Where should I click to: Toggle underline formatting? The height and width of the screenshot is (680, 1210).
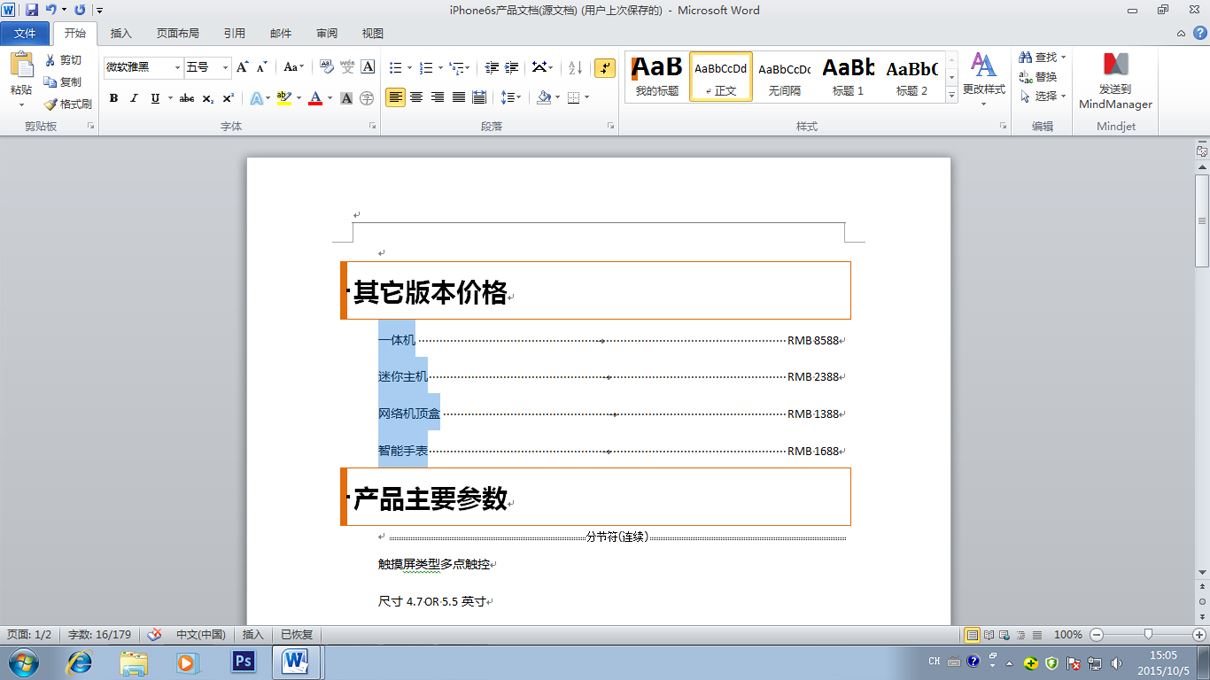(155, 98)
